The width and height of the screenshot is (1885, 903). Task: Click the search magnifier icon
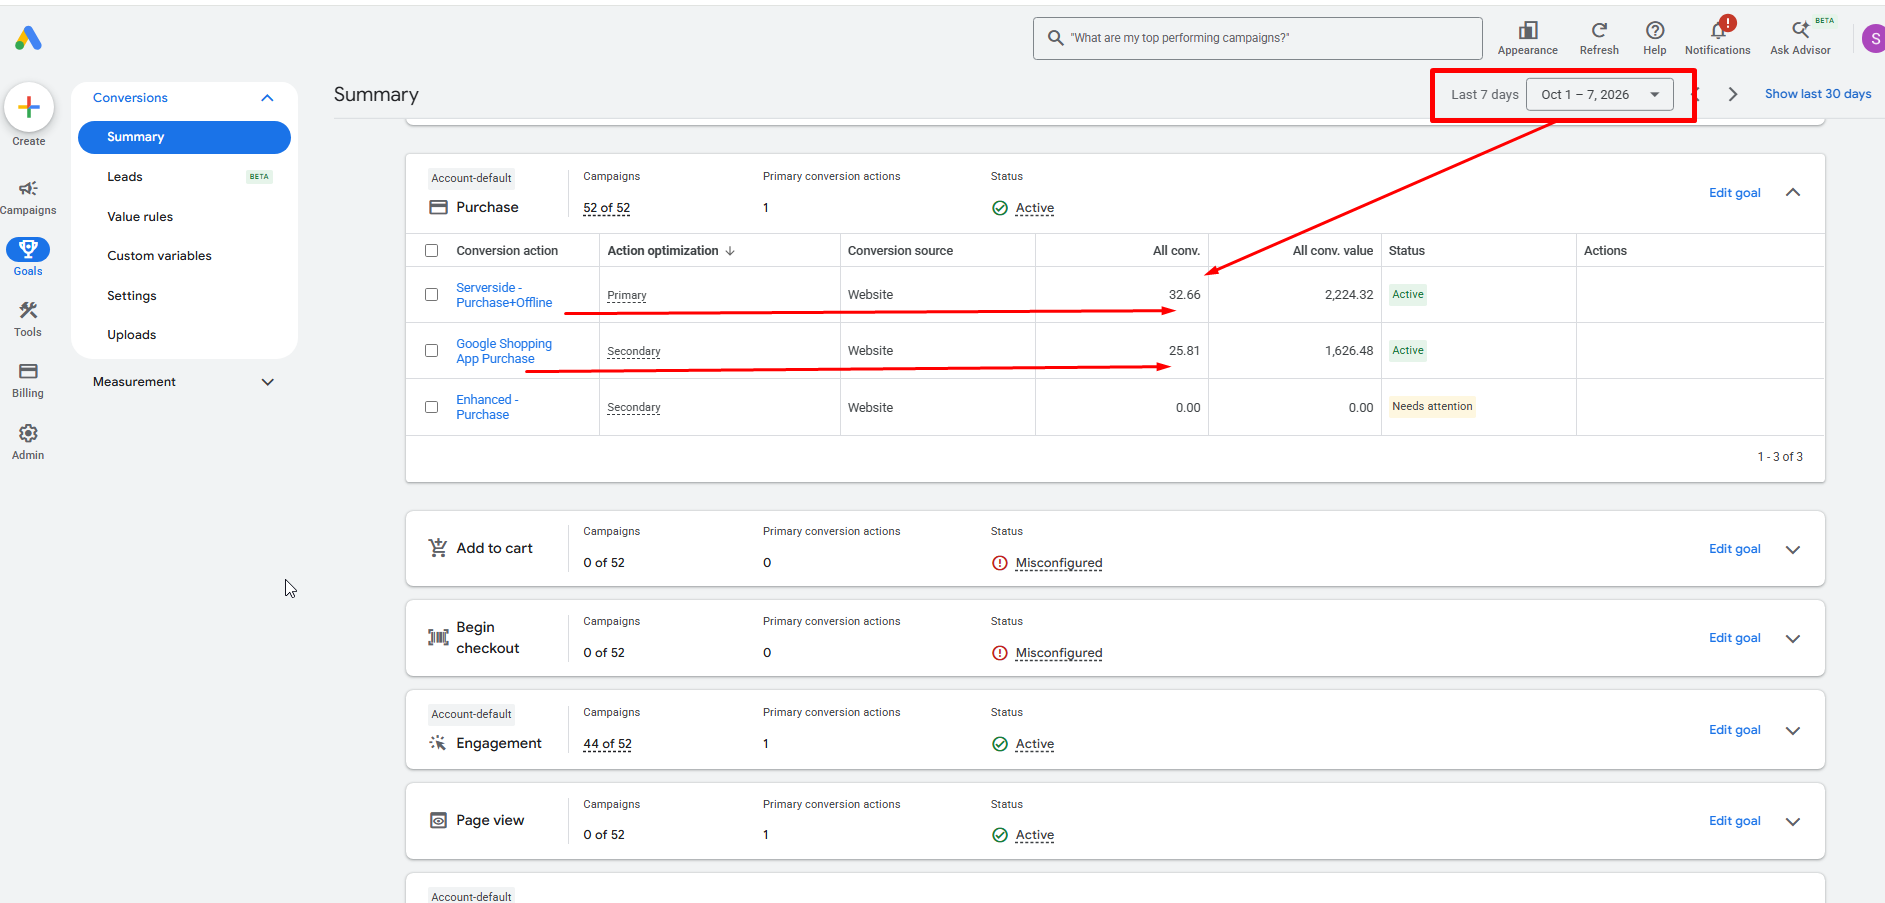[x=1055, y=38]
